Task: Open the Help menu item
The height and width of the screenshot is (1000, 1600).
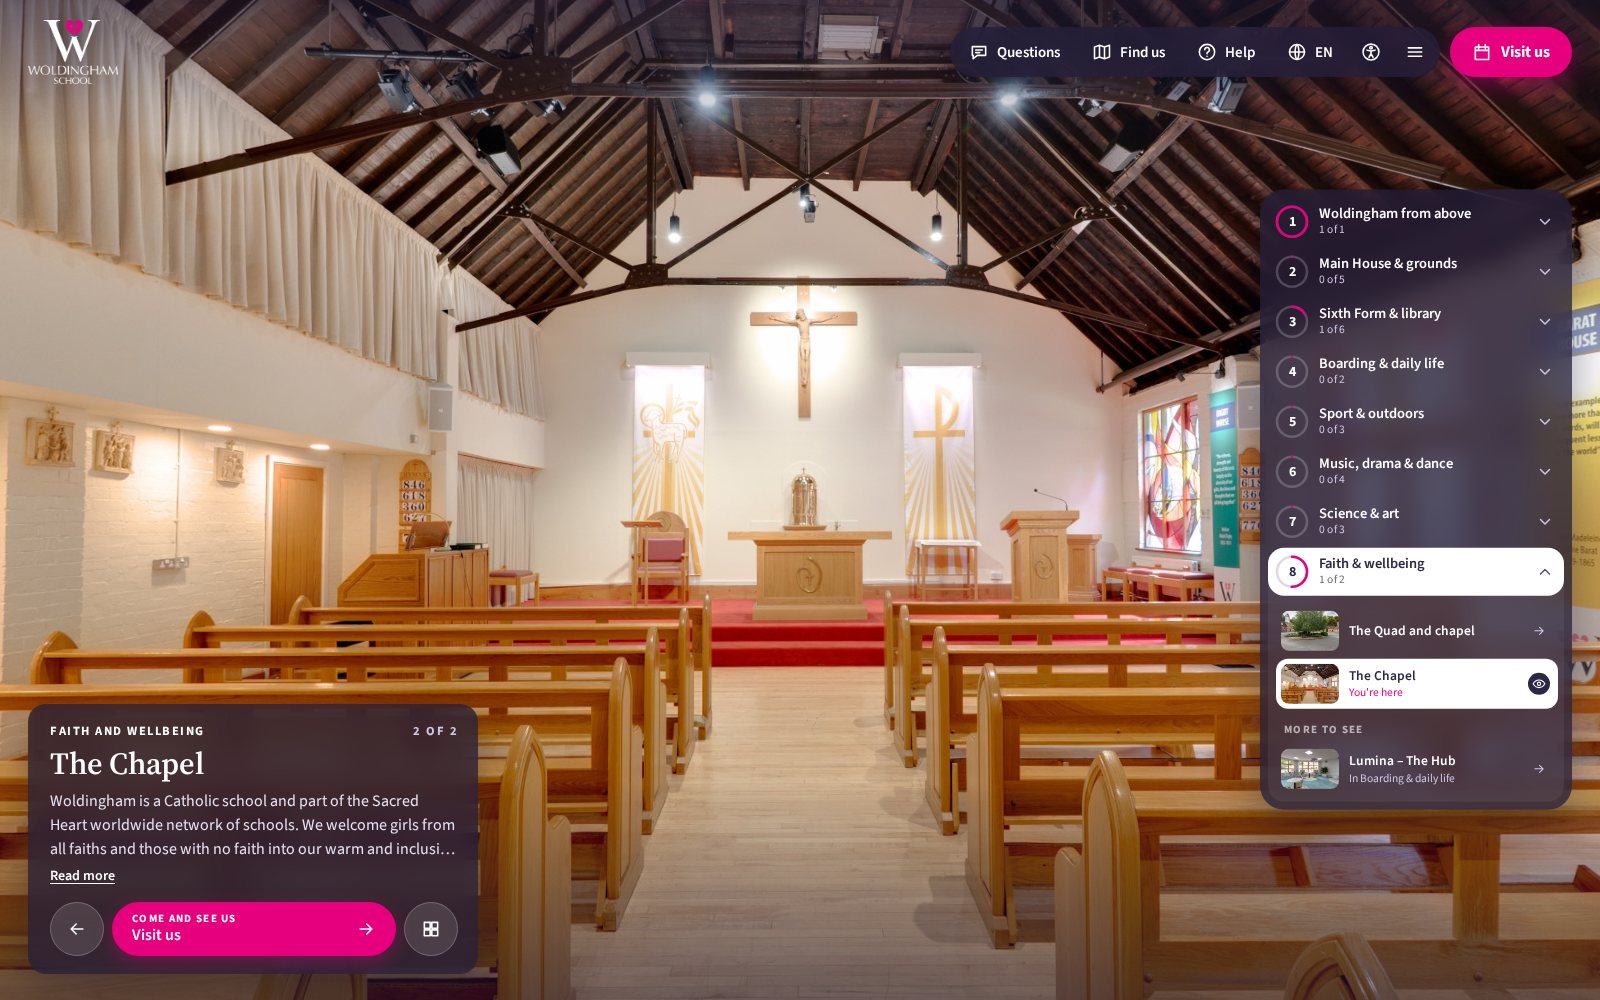Action: coord(1226,52)
